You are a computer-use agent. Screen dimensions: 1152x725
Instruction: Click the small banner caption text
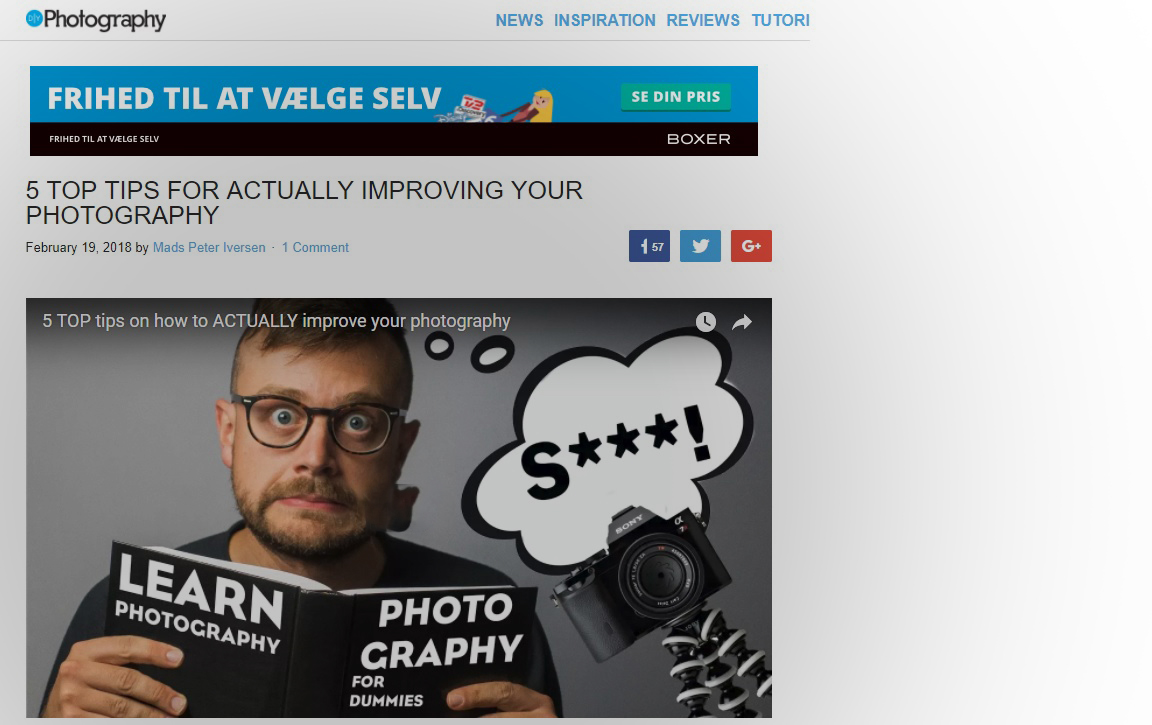(104, 139)
